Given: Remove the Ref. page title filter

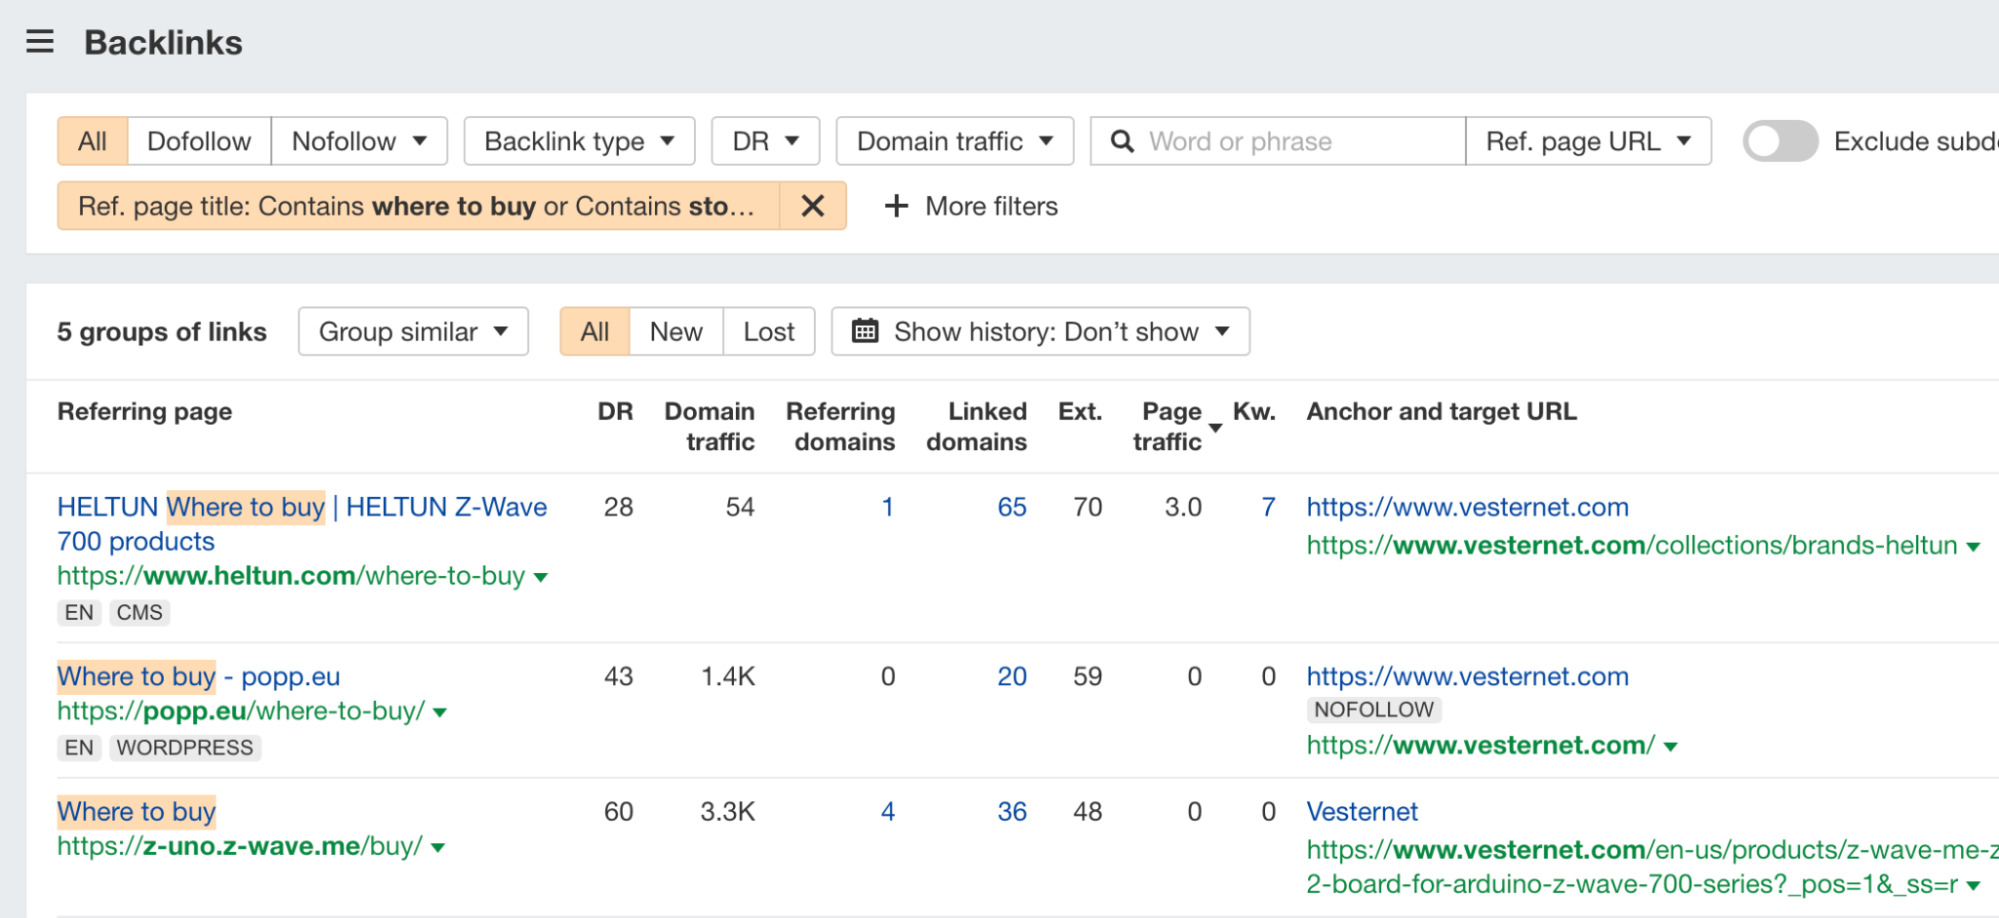Looking at the screenshot, I should pyautogui.click(x=812, y=206).
